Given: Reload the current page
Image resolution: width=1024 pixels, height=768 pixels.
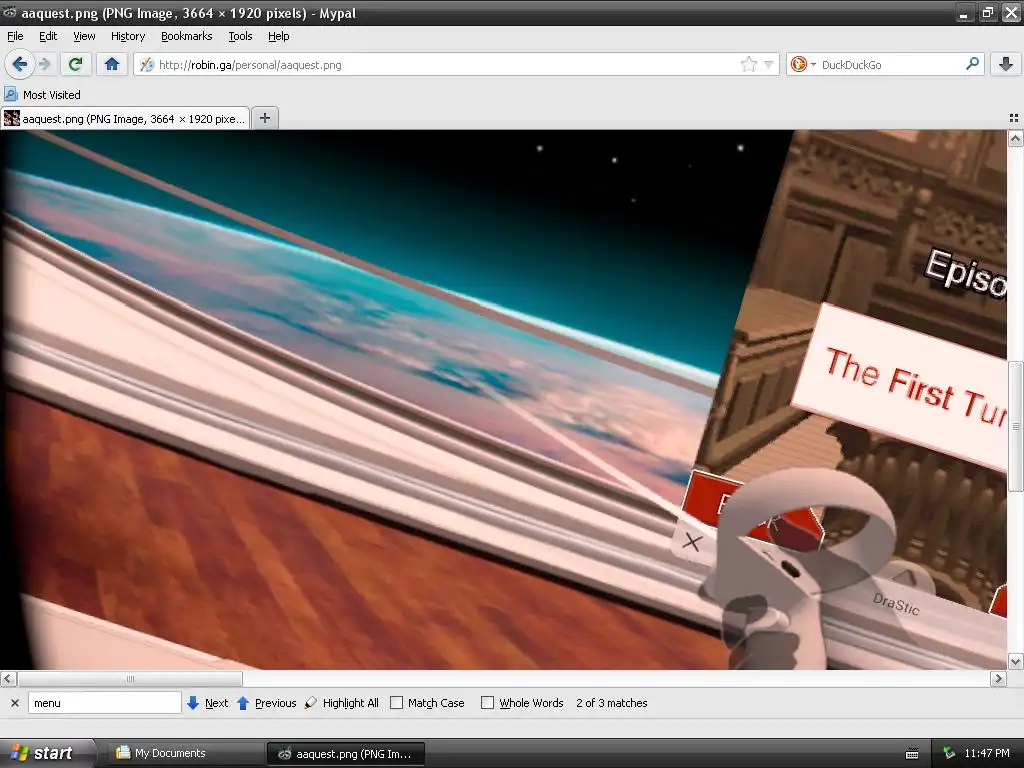Looking at the screenshot, I should pos(75,64).
